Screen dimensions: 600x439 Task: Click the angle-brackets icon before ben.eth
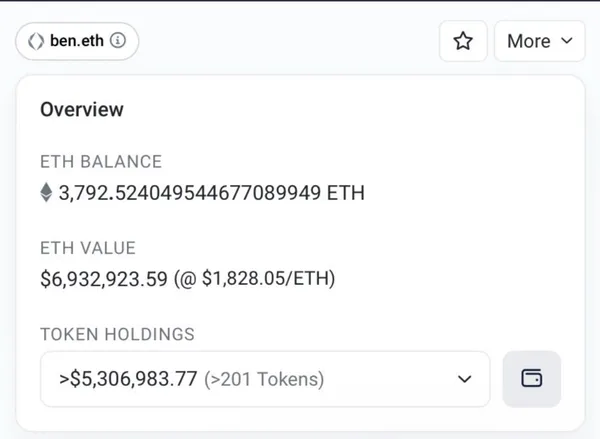pyautogui.click(x=34, y=41)
